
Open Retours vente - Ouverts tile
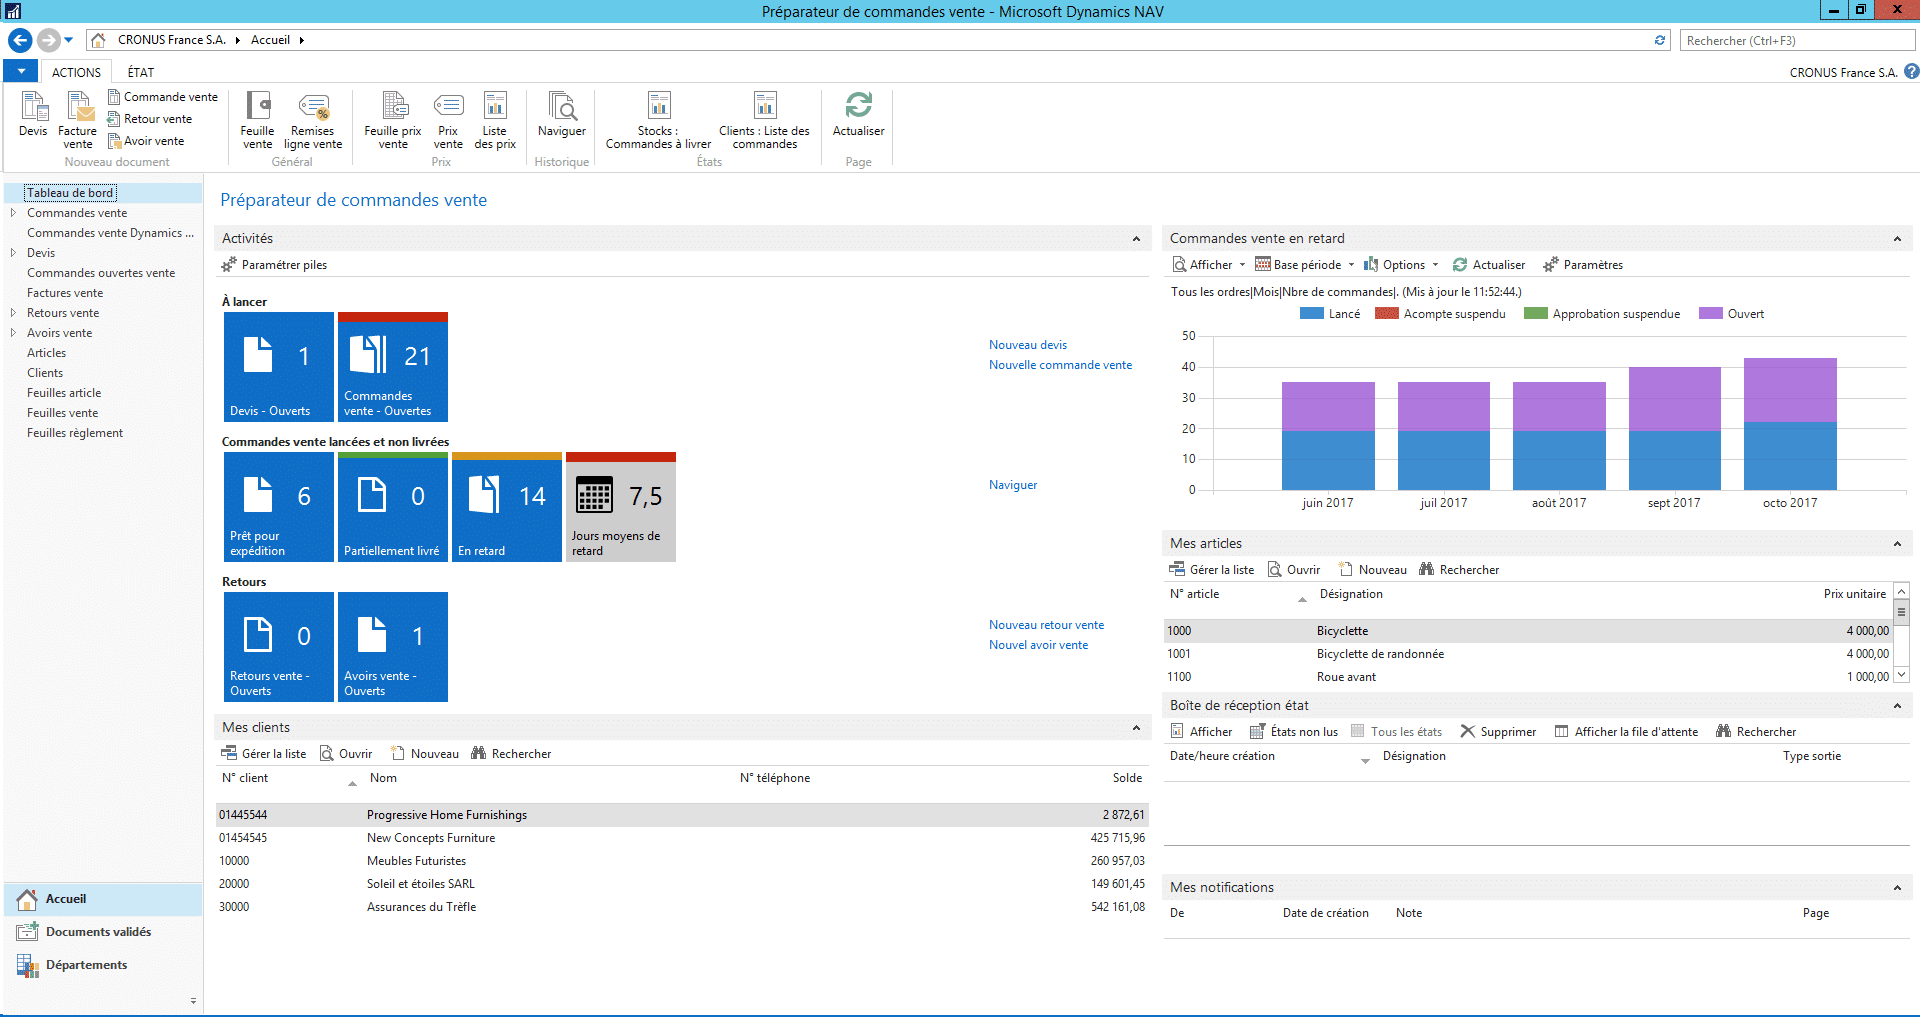pos(279,647)
